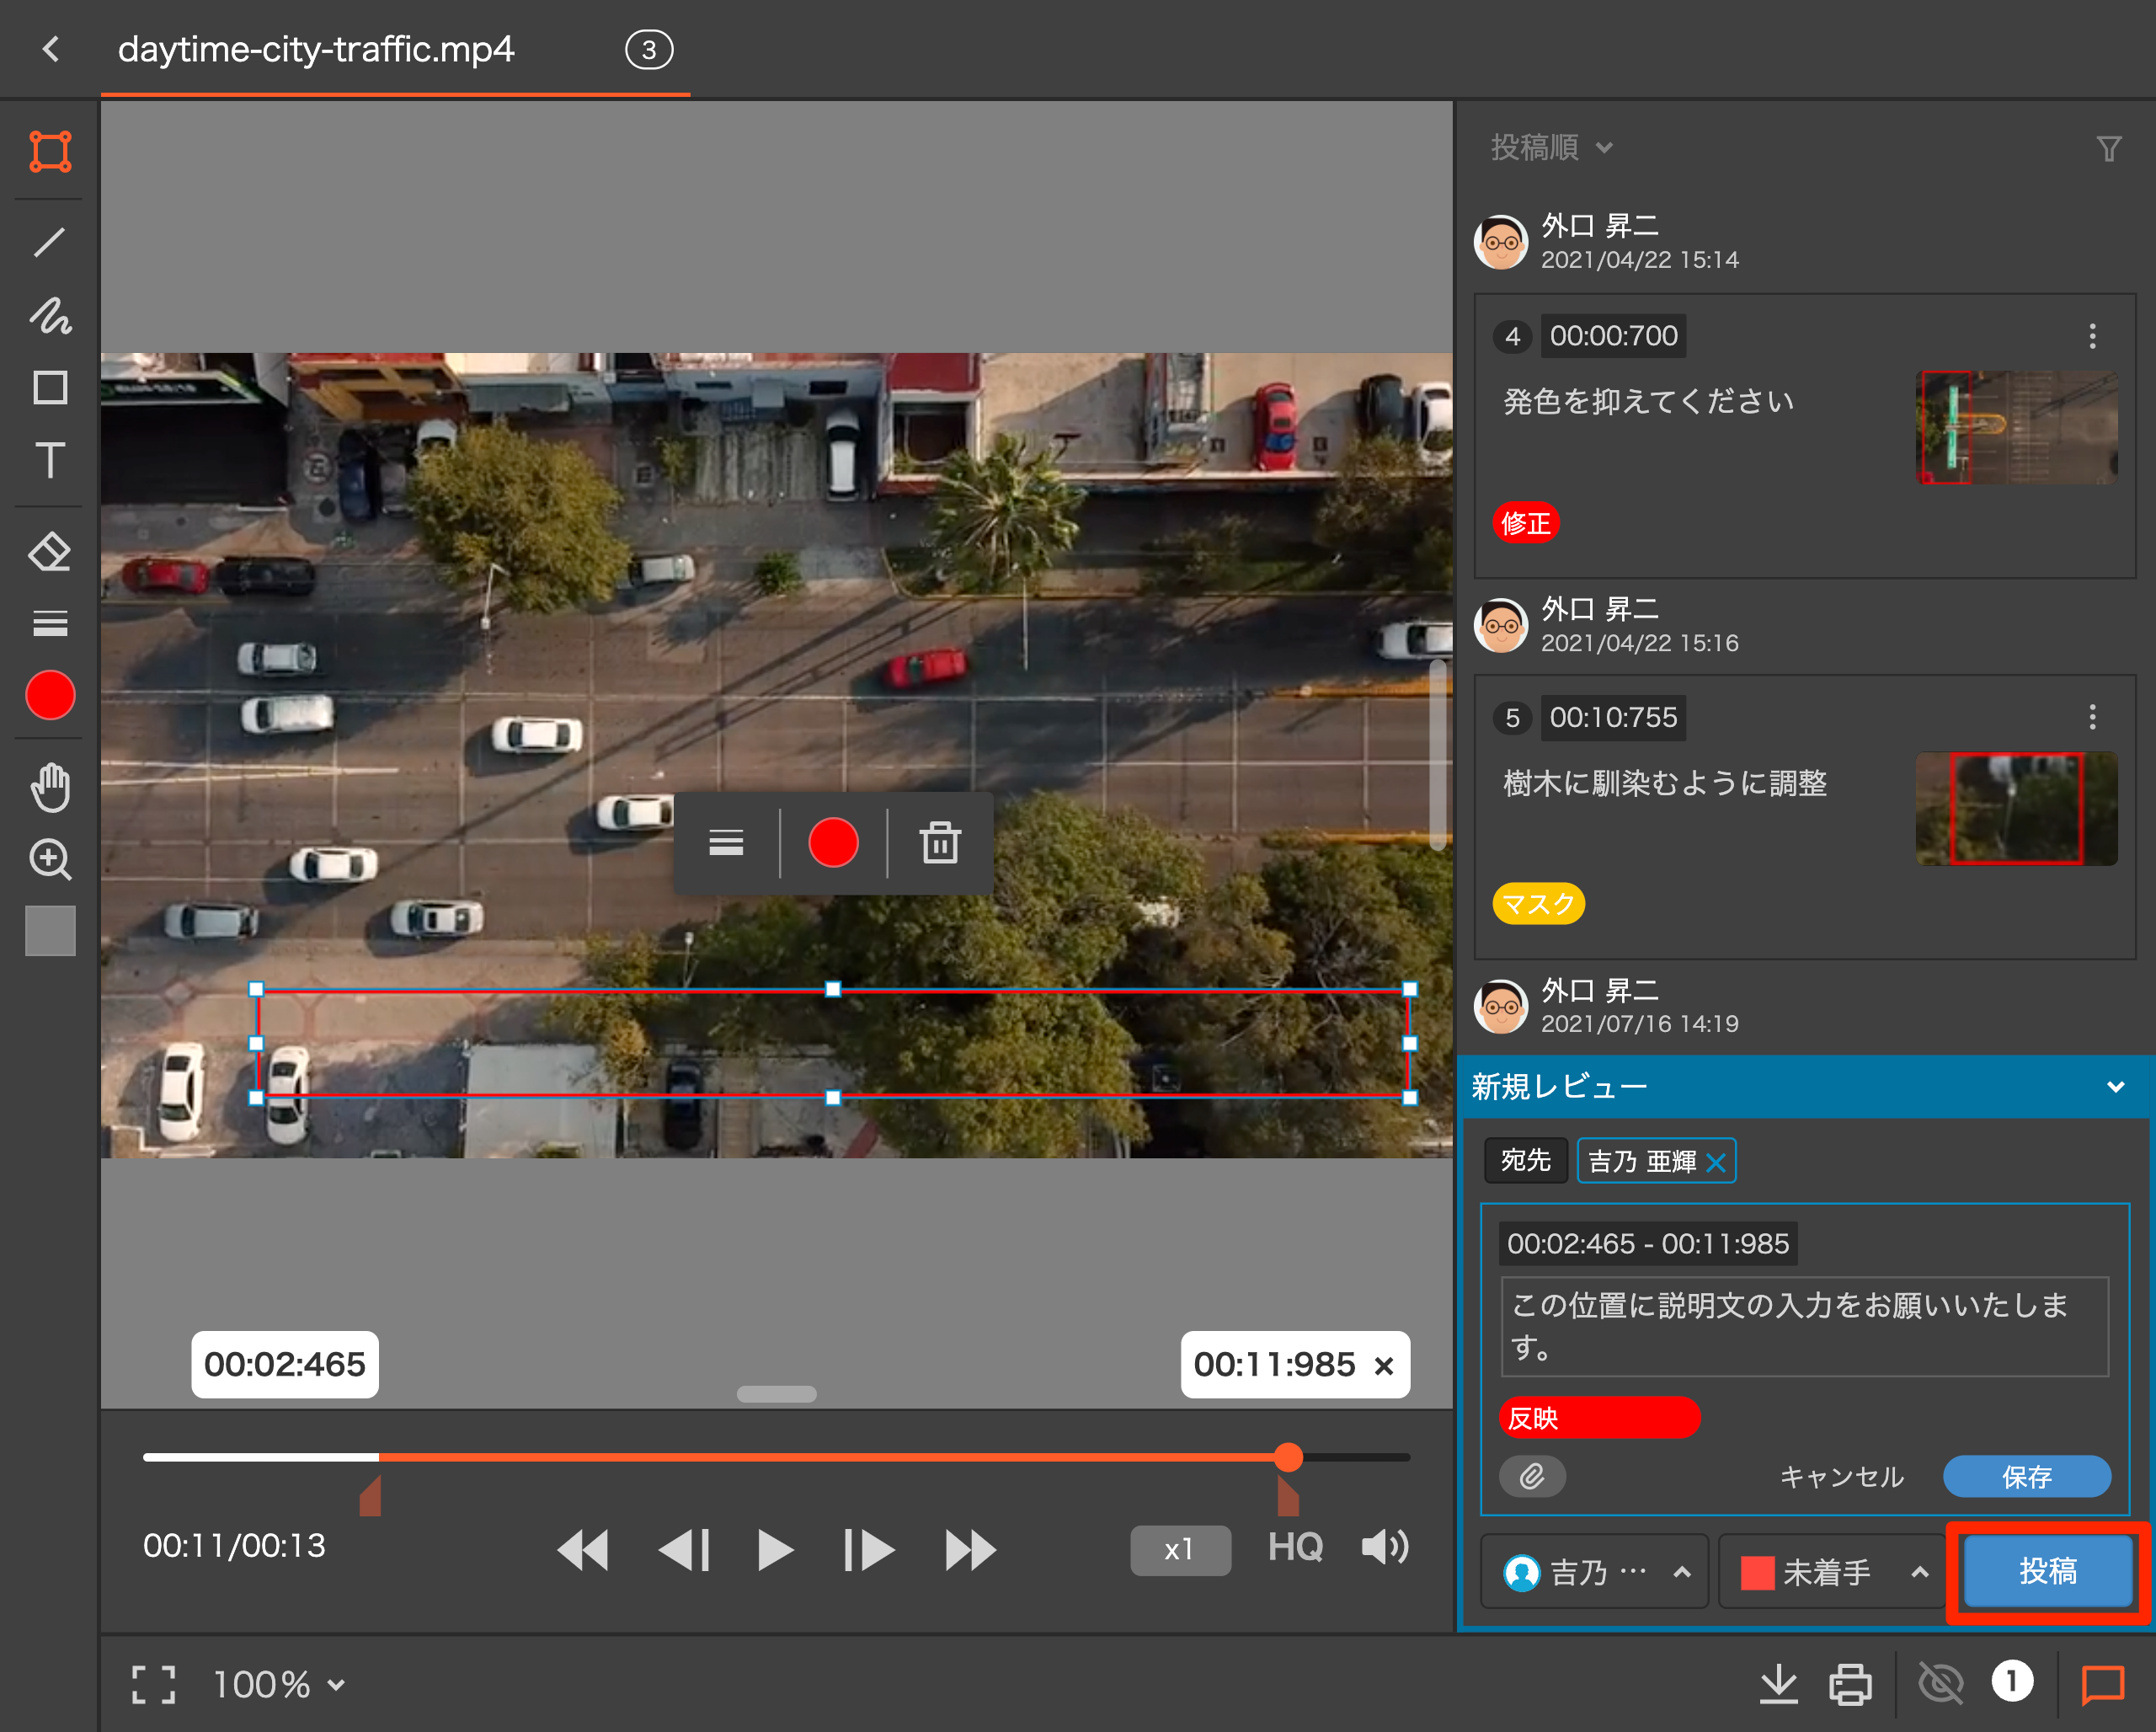Change color in floating annotation toolbar
The height and width of the screenshot is (1732, 2156).
click(833, 843)
